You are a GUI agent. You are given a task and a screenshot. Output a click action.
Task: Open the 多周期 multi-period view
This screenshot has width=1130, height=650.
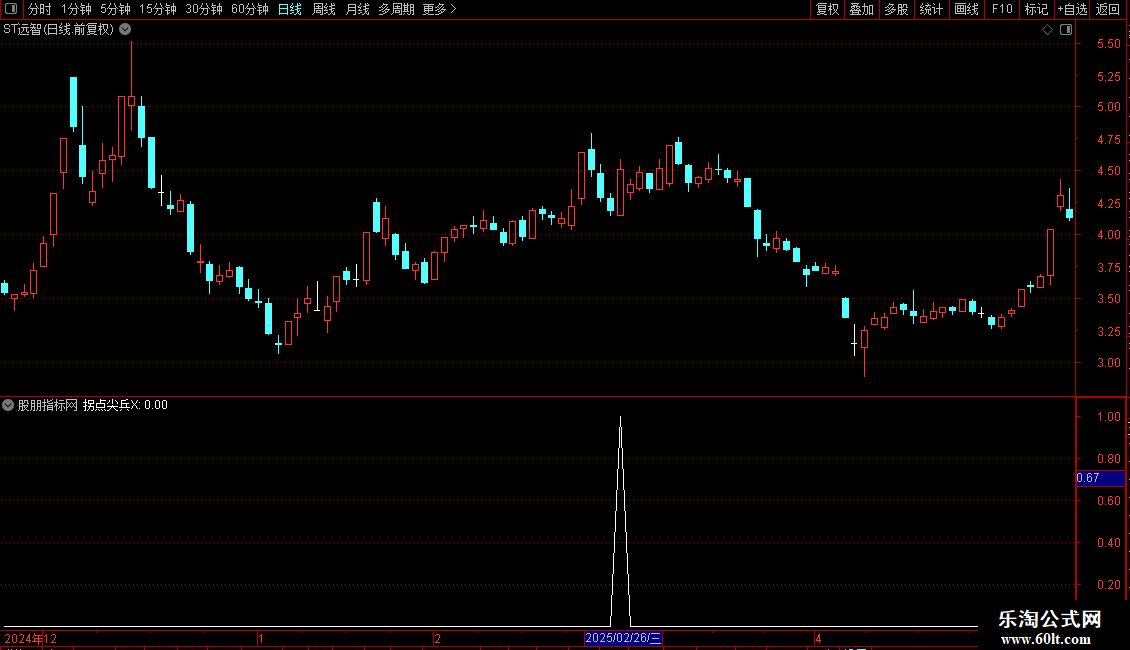point(396,9)
